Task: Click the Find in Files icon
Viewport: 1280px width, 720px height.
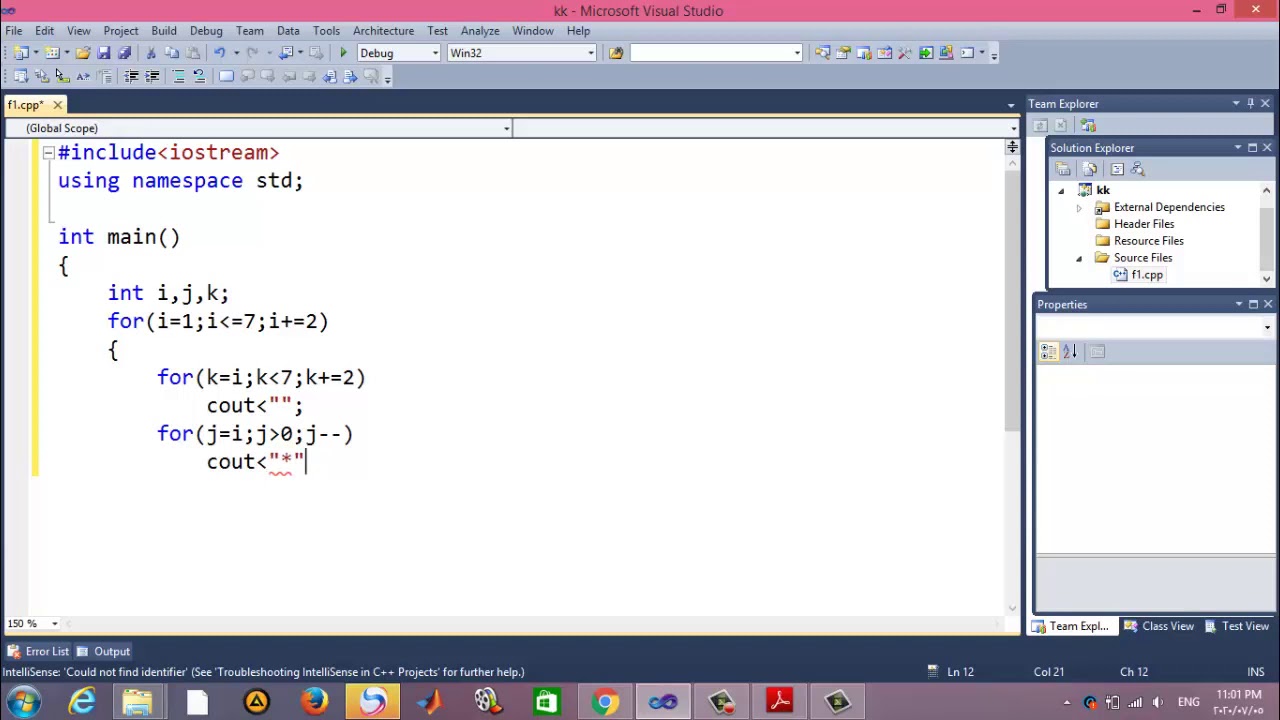Action: tap(615, 53)
